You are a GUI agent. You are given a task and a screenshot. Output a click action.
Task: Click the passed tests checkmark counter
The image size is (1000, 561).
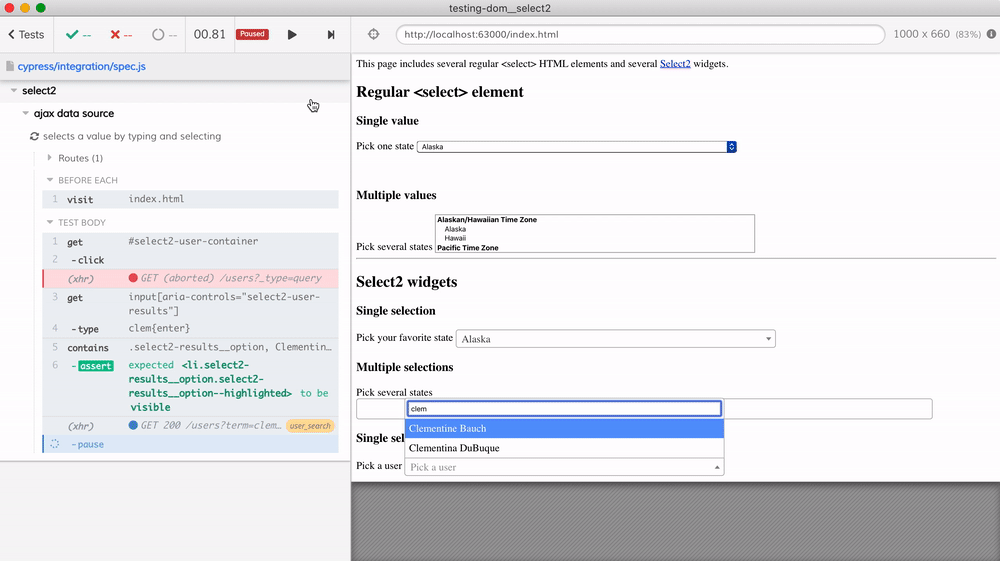pos(78,34)
